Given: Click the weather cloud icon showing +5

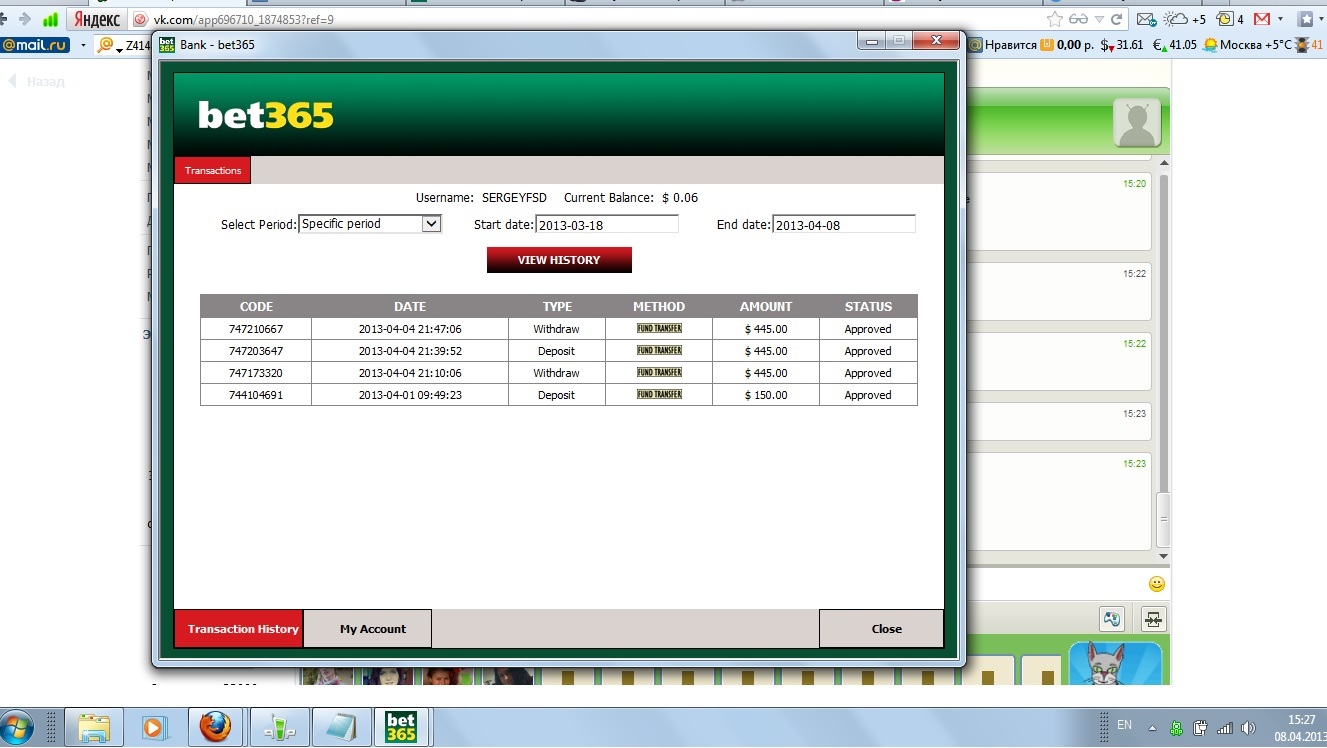Looking at the screenshot, I should click(1176, 19).
